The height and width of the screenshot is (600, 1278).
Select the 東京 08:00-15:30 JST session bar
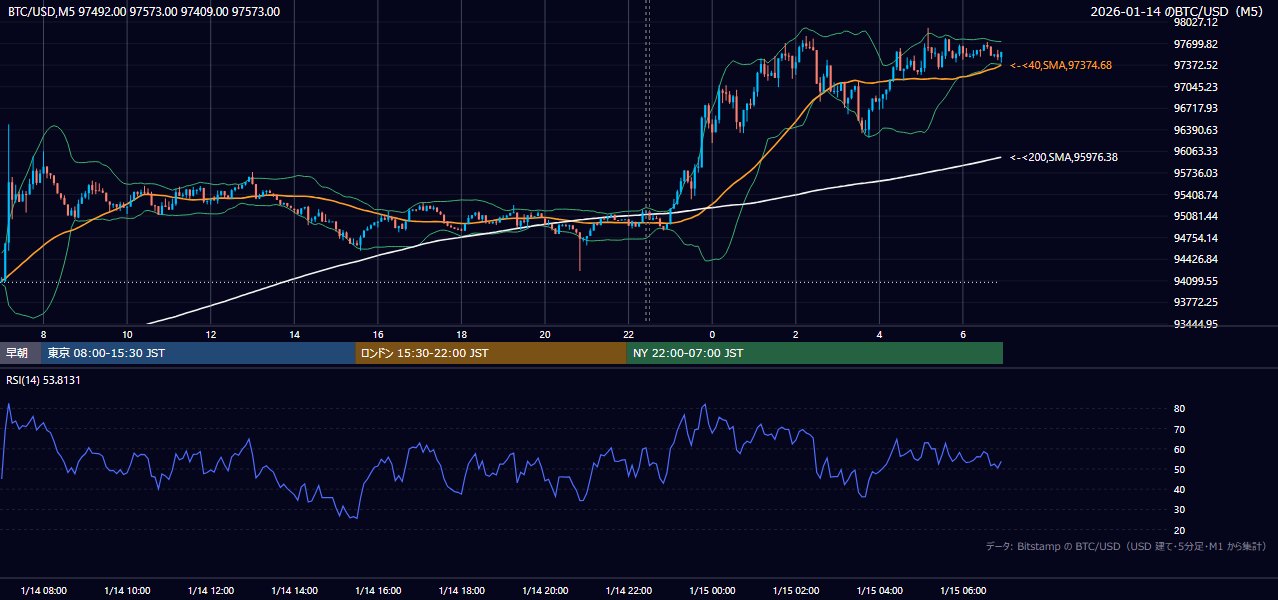click(198, 353)
